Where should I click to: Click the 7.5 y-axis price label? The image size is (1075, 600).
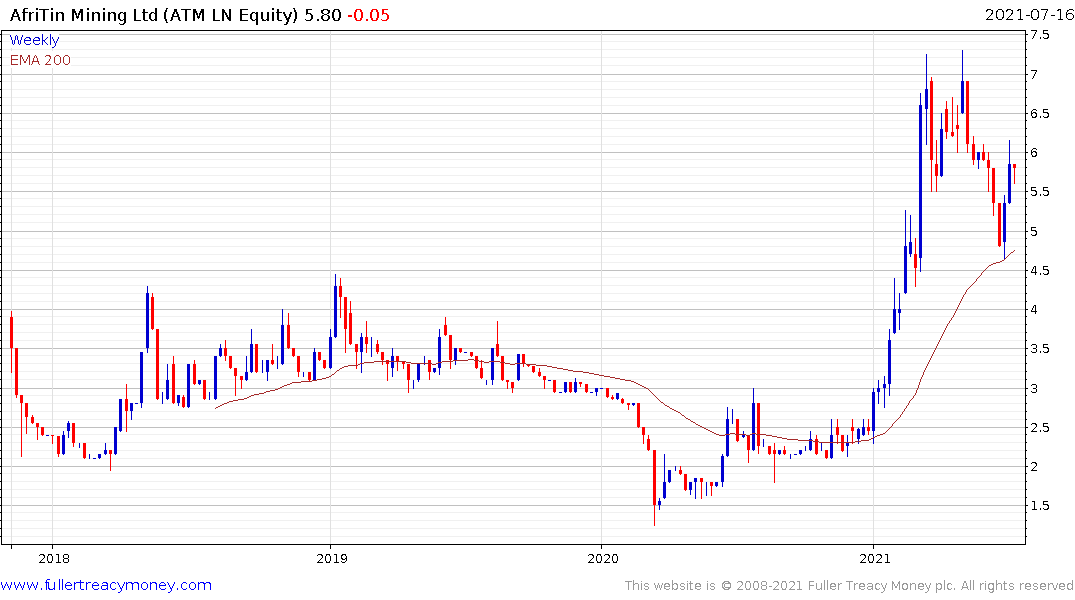(x=1039, y=35)
